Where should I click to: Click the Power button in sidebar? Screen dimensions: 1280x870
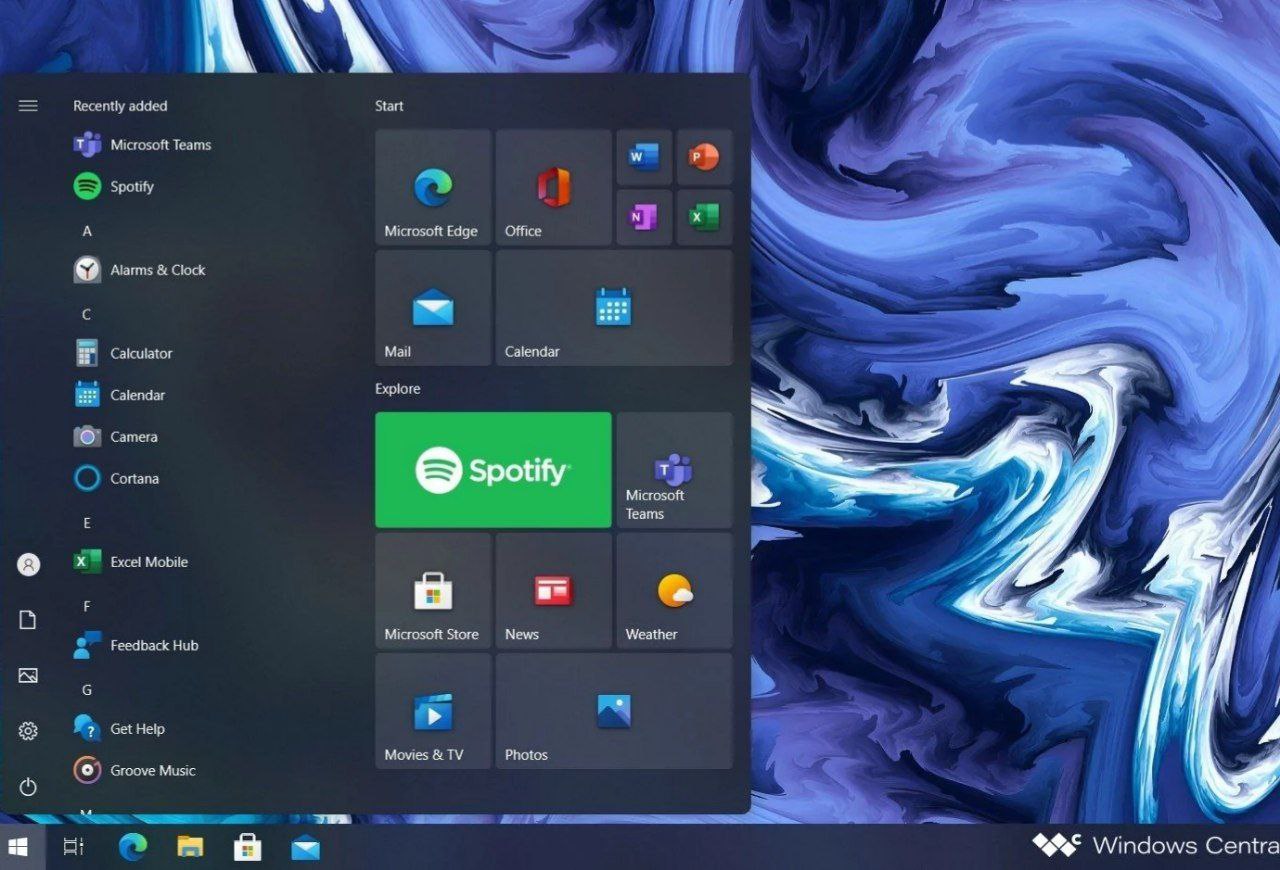28,787
